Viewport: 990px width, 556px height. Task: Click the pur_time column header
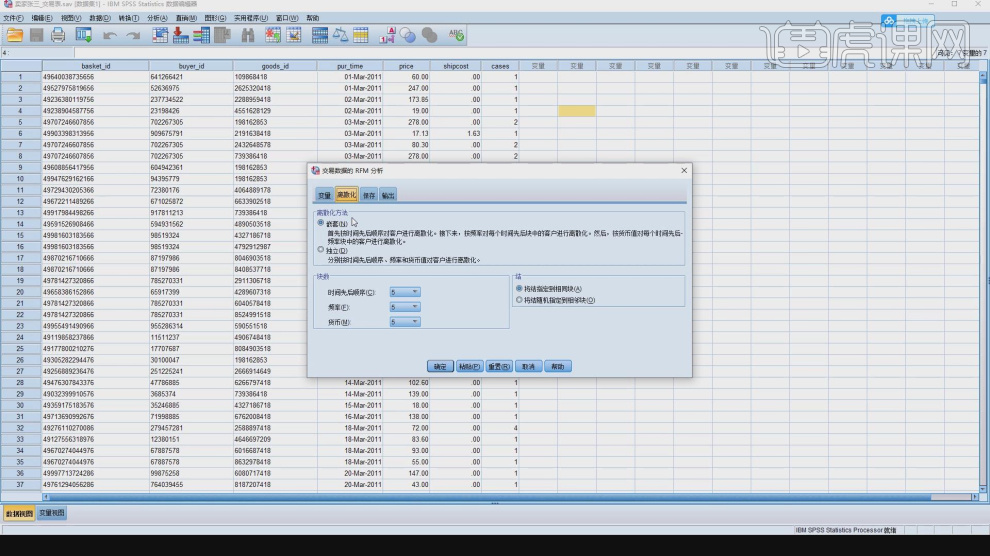[x=350, y=66]
